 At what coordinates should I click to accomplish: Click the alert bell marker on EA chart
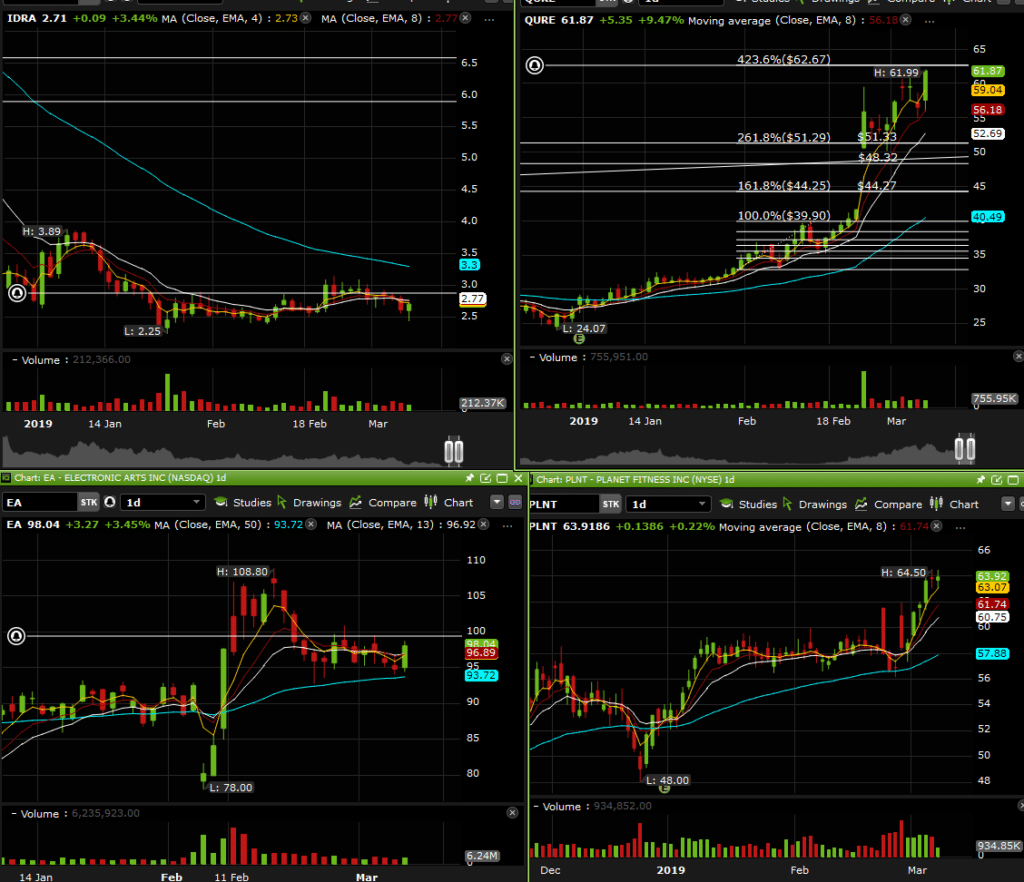point(16,636)
